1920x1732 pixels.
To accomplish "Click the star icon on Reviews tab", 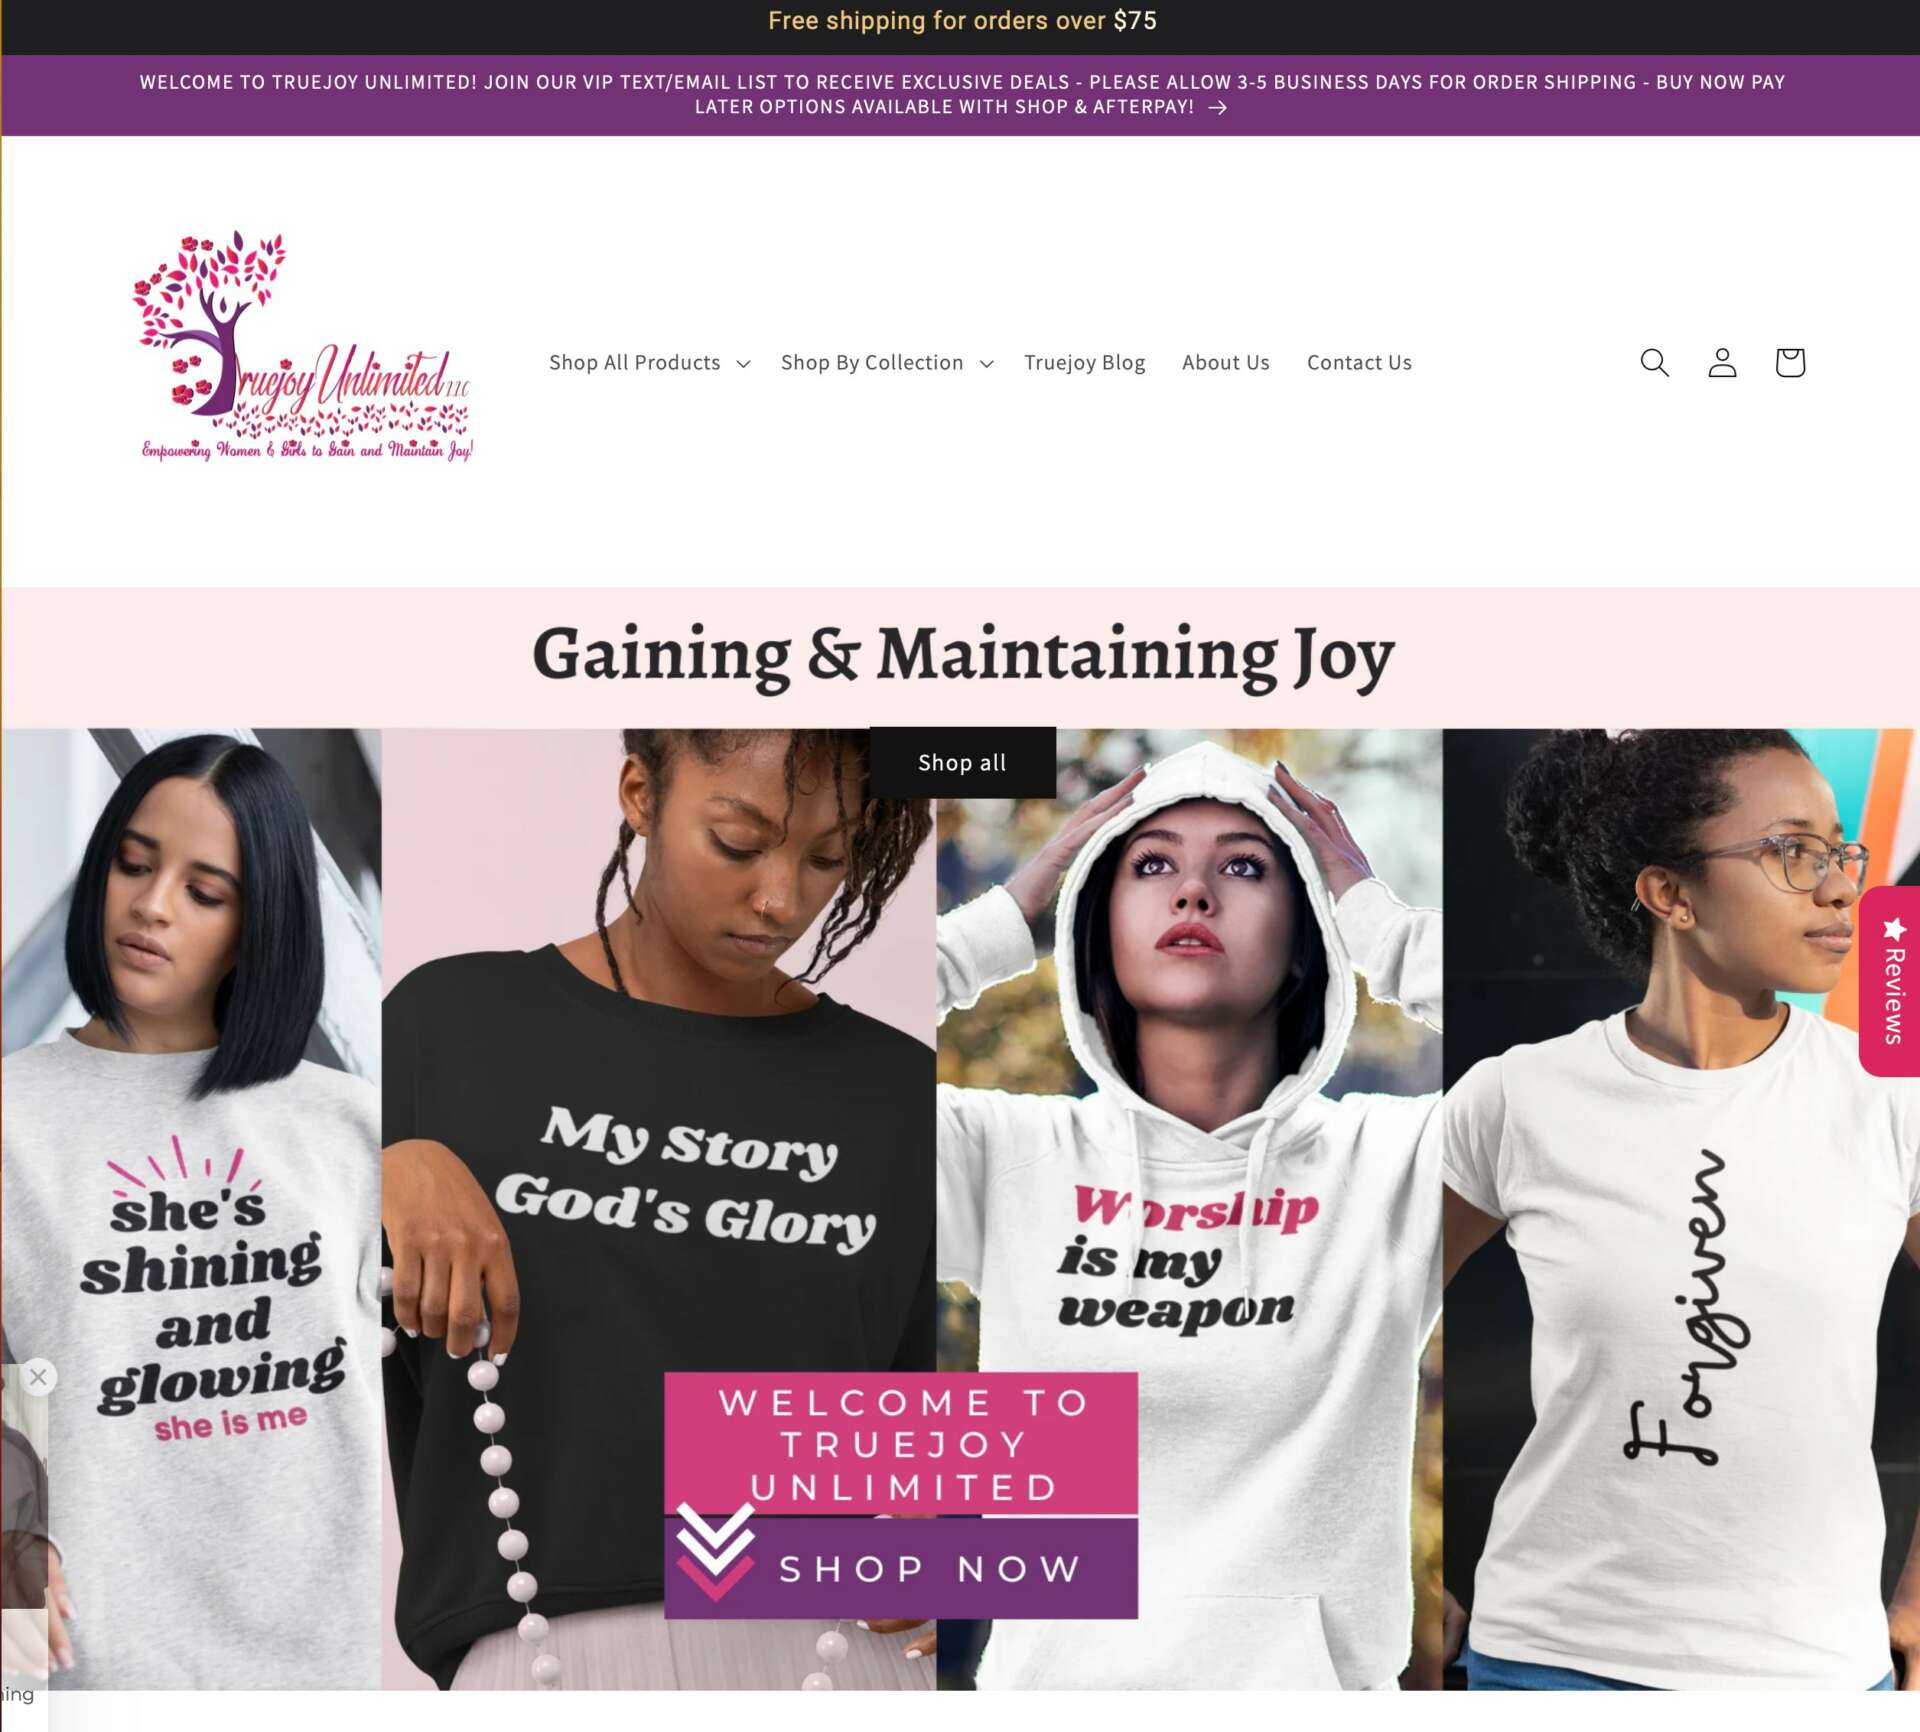I will pyautogui.click(x=1894, y=930).
